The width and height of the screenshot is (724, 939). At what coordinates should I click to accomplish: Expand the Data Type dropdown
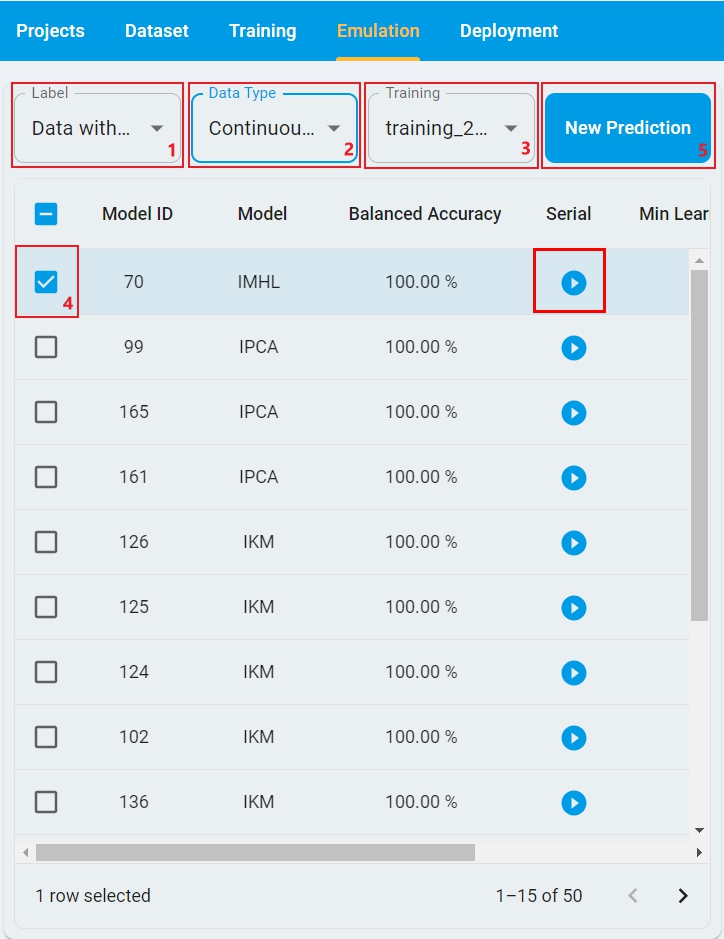(274, 128)
